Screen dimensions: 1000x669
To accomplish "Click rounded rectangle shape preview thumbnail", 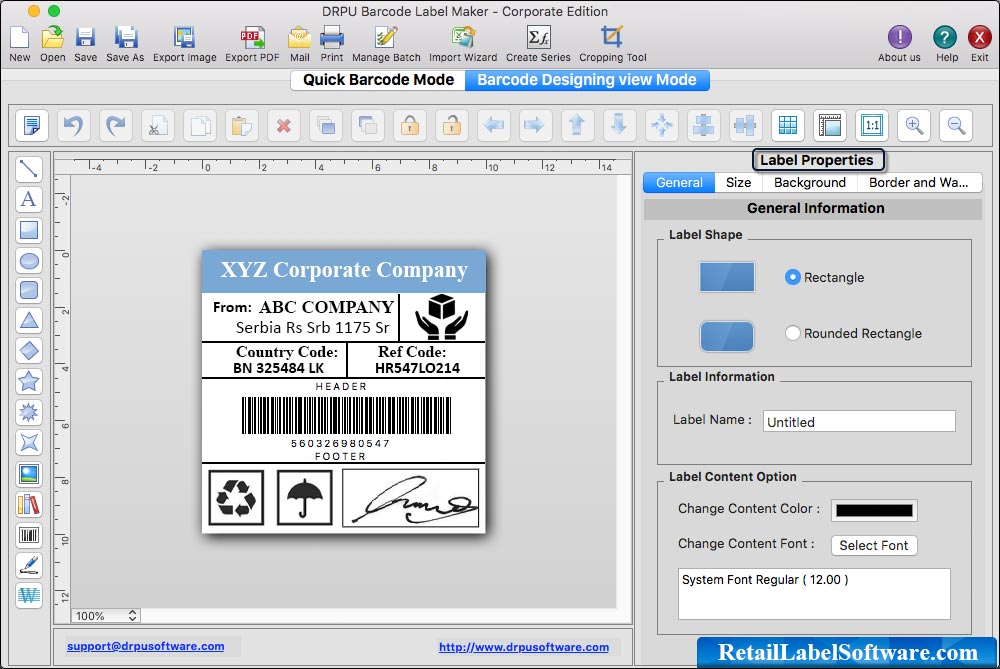I will click(x=726, y=336).
